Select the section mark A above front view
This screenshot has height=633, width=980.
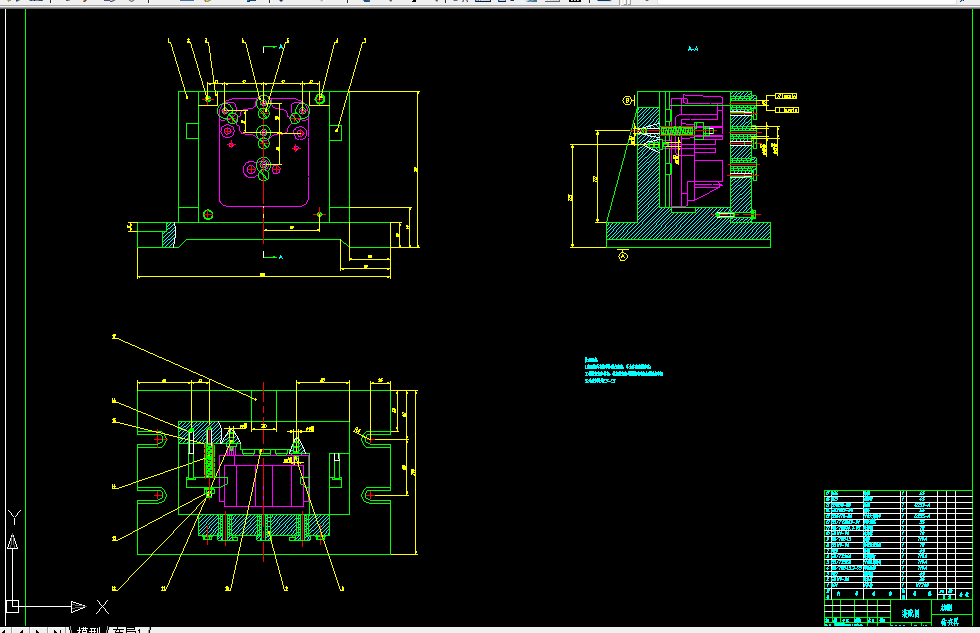coord(281,46)
